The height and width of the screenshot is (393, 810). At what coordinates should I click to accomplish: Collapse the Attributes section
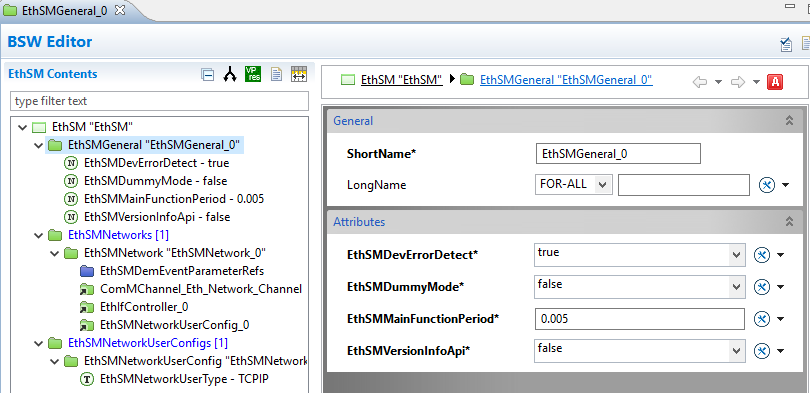[789, 222]
